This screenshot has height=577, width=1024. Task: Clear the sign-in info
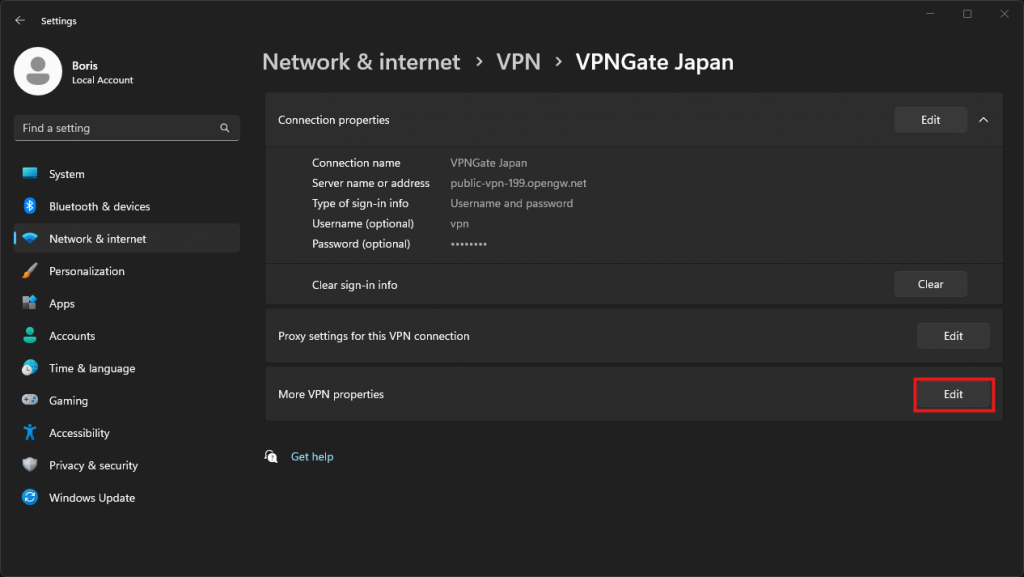tap(930, 284)
